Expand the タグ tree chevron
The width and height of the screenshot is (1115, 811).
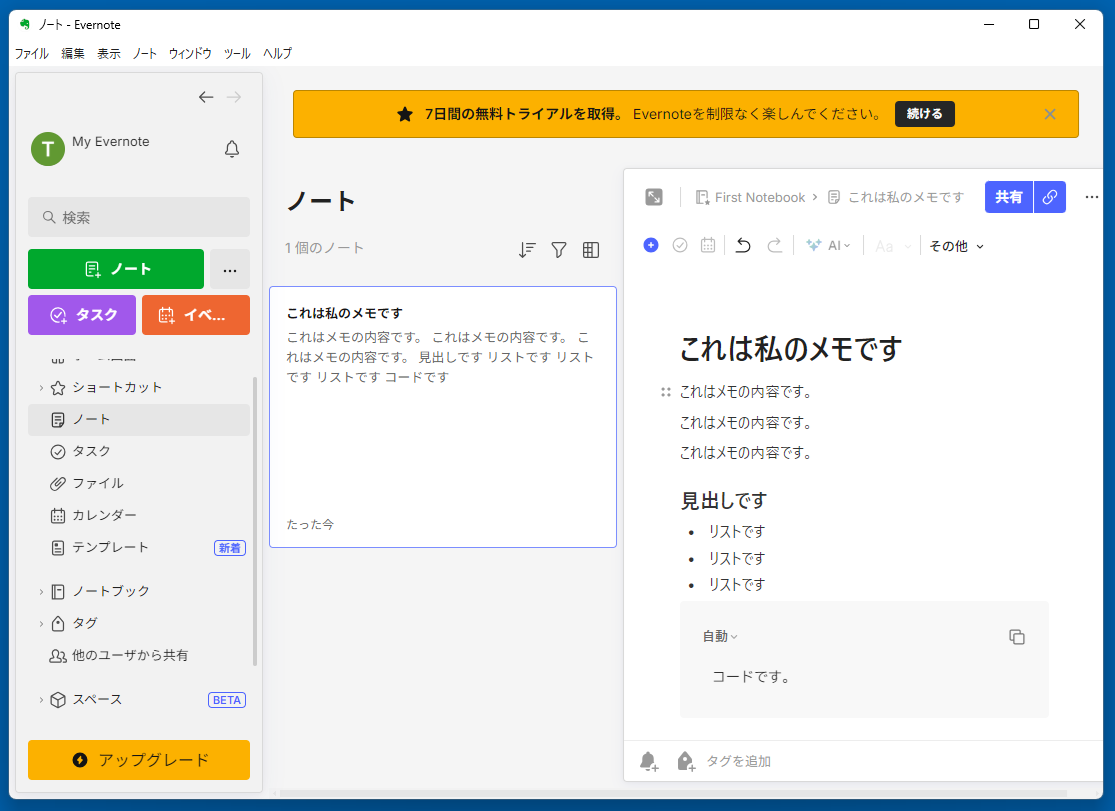click(x=41, y=624)
